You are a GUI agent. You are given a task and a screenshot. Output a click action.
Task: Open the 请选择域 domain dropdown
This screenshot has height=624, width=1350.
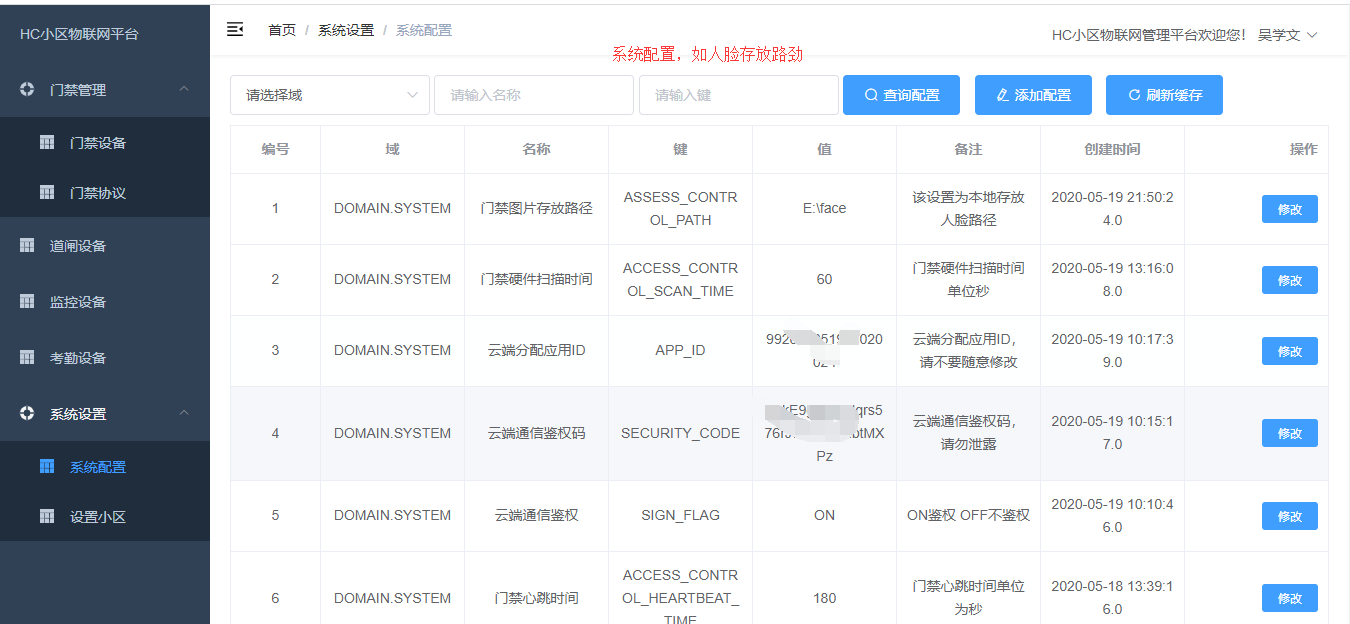coord(330,95)
